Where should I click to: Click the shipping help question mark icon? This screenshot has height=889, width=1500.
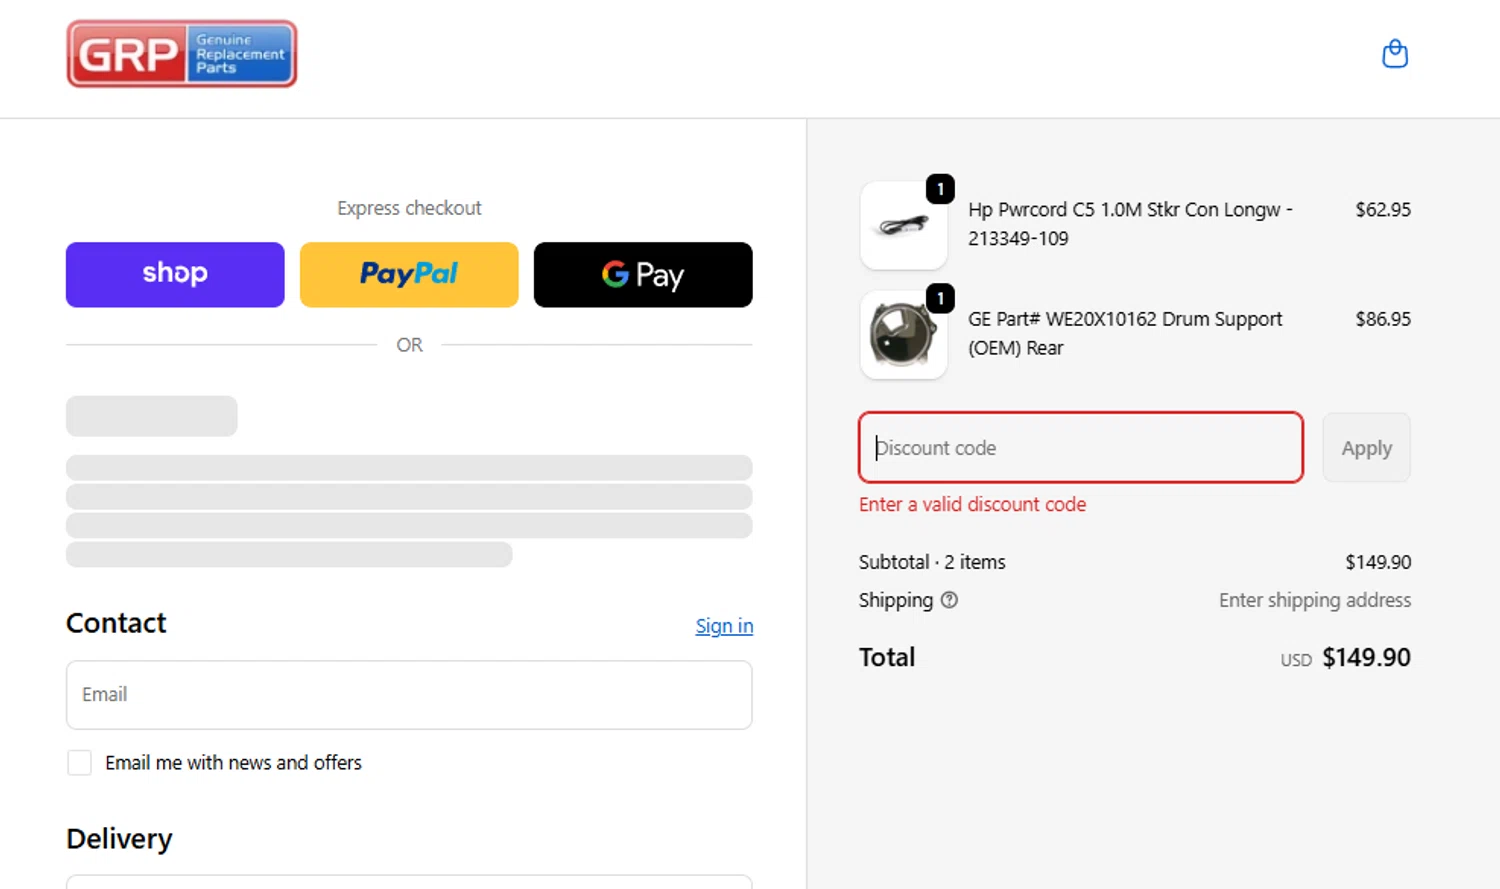pos(949,600)
